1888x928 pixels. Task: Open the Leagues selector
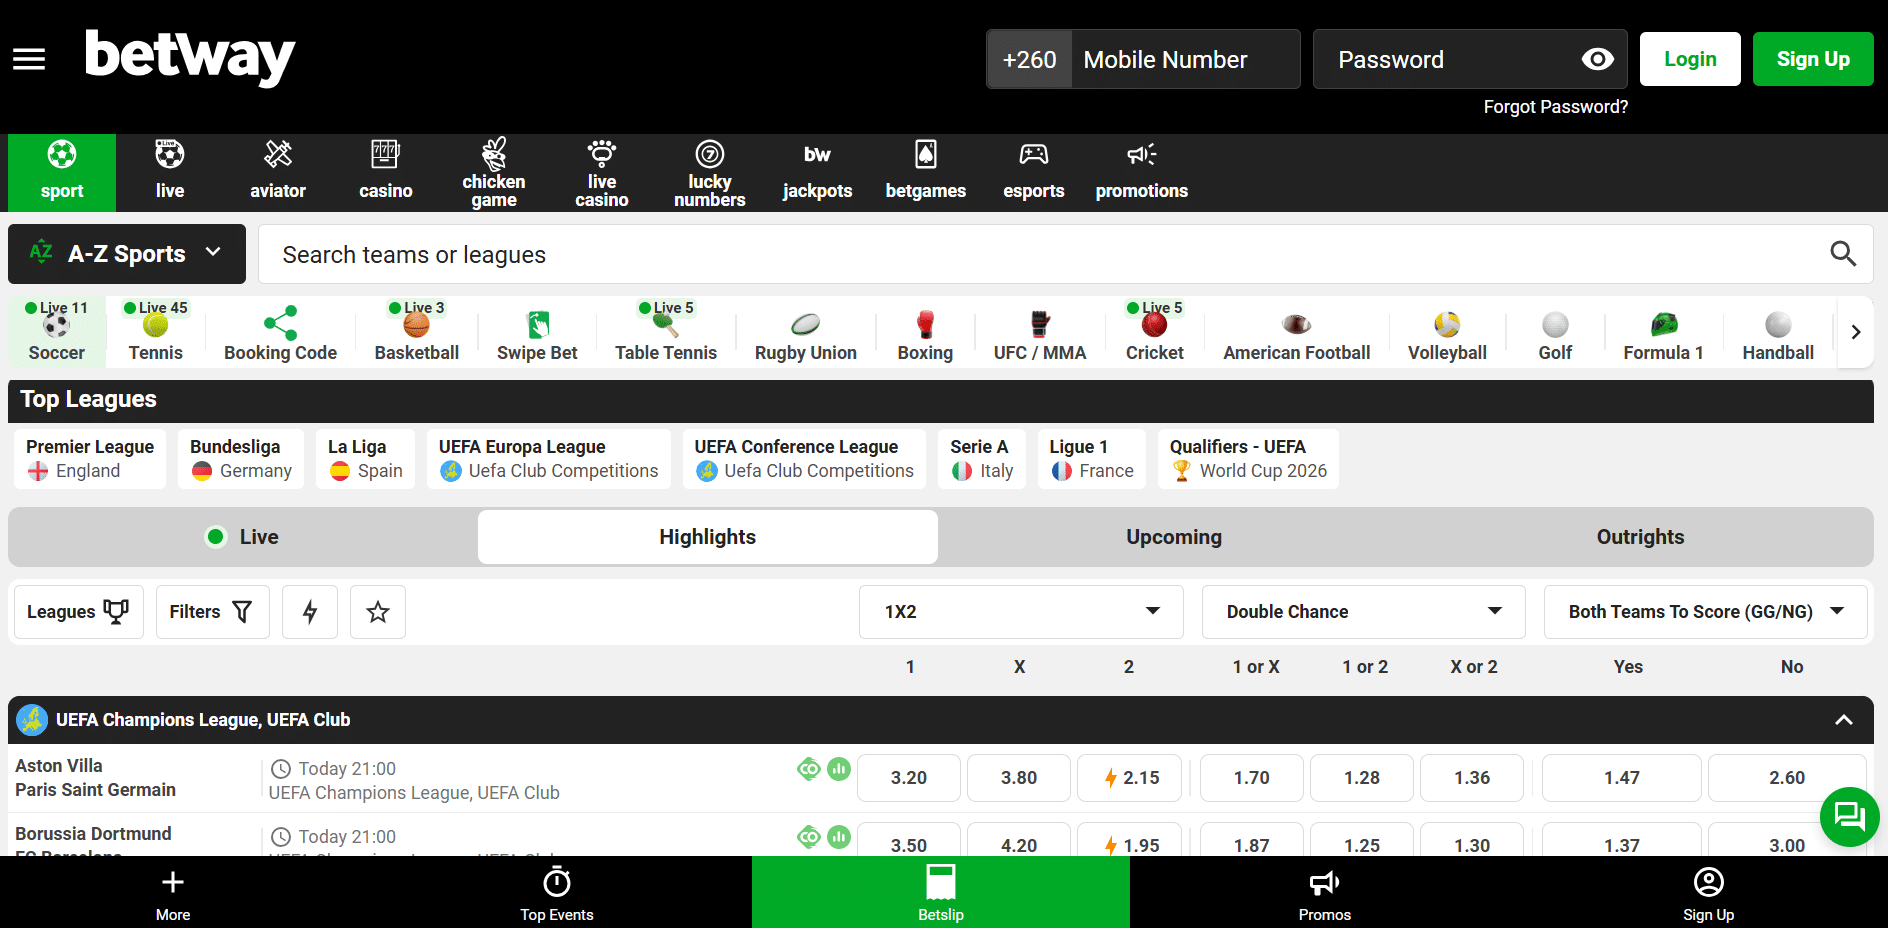point(79,612)
